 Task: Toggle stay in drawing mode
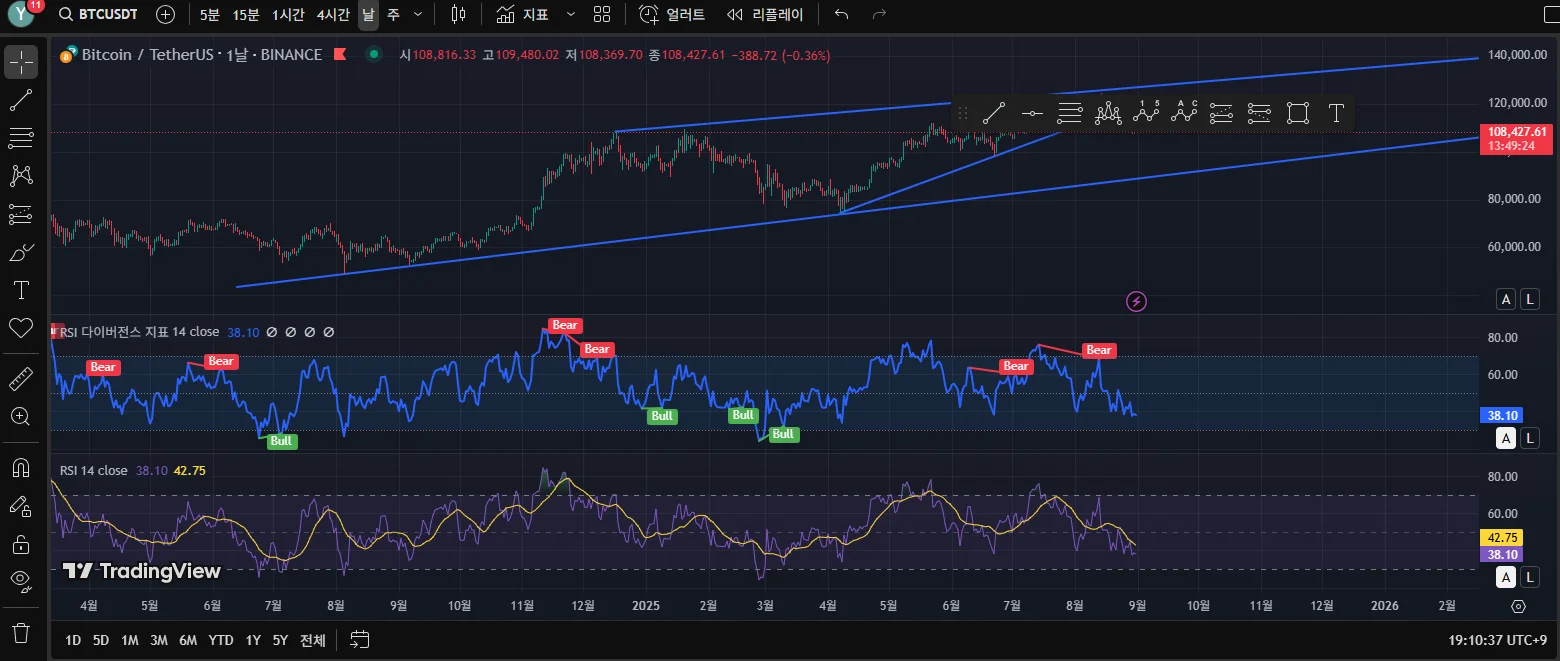coord(21,506)
